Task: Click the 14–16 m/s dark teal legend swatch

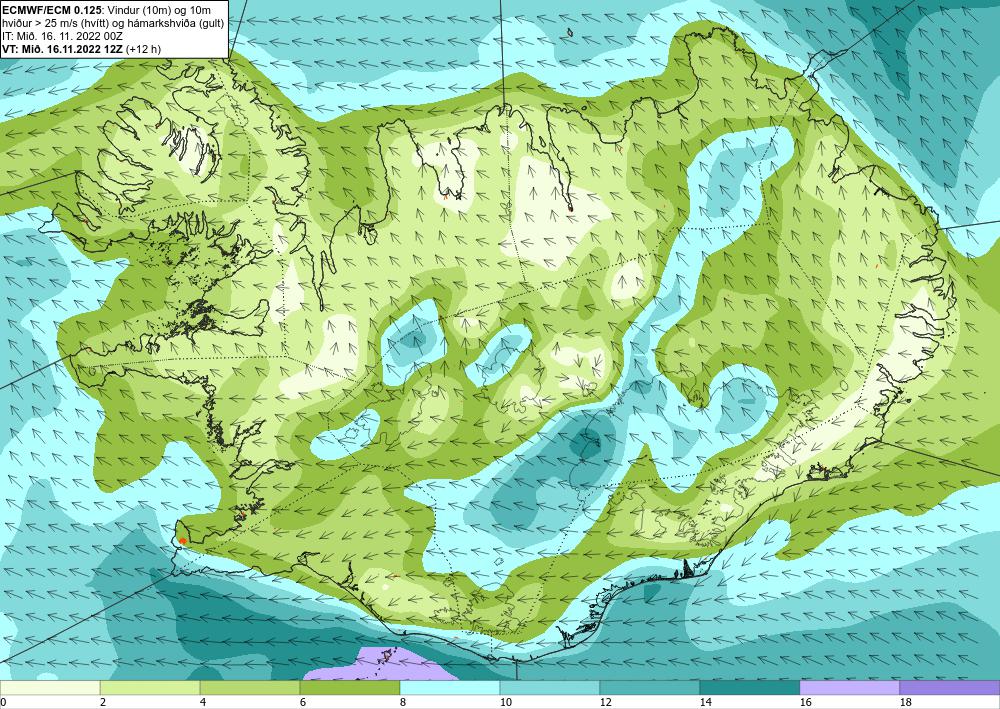Action: [750, 688]
